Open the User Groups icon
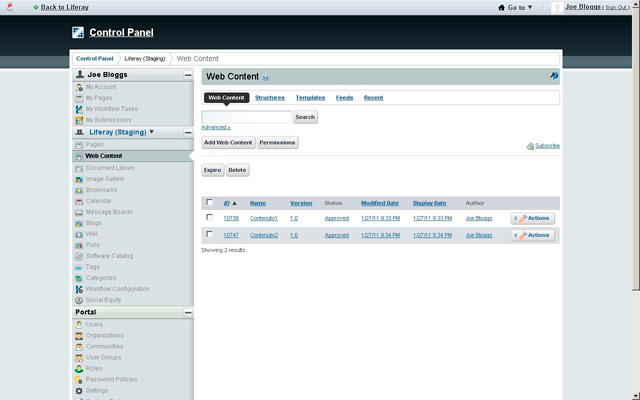The width and height of the screenshot is (640, 400). (x=79, y=358)
